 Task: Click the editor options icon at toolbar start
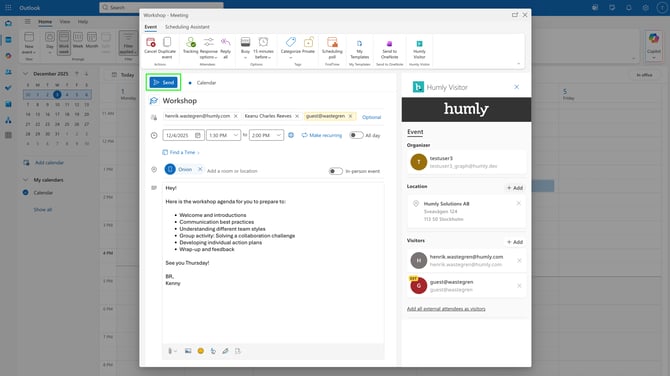tap(172, 351)
